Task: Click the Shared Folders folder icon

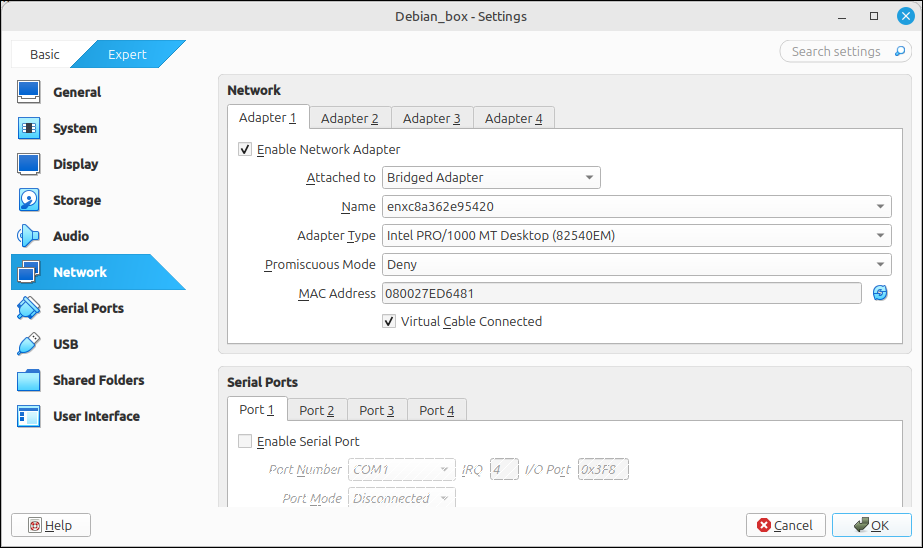Action: 28,380
